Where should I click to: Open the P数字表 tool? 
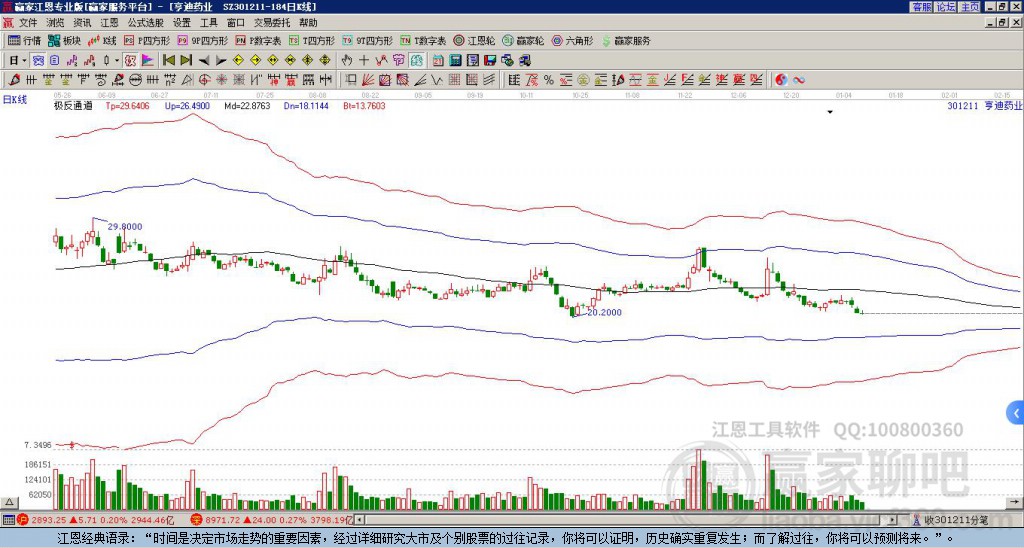[258, 40]
